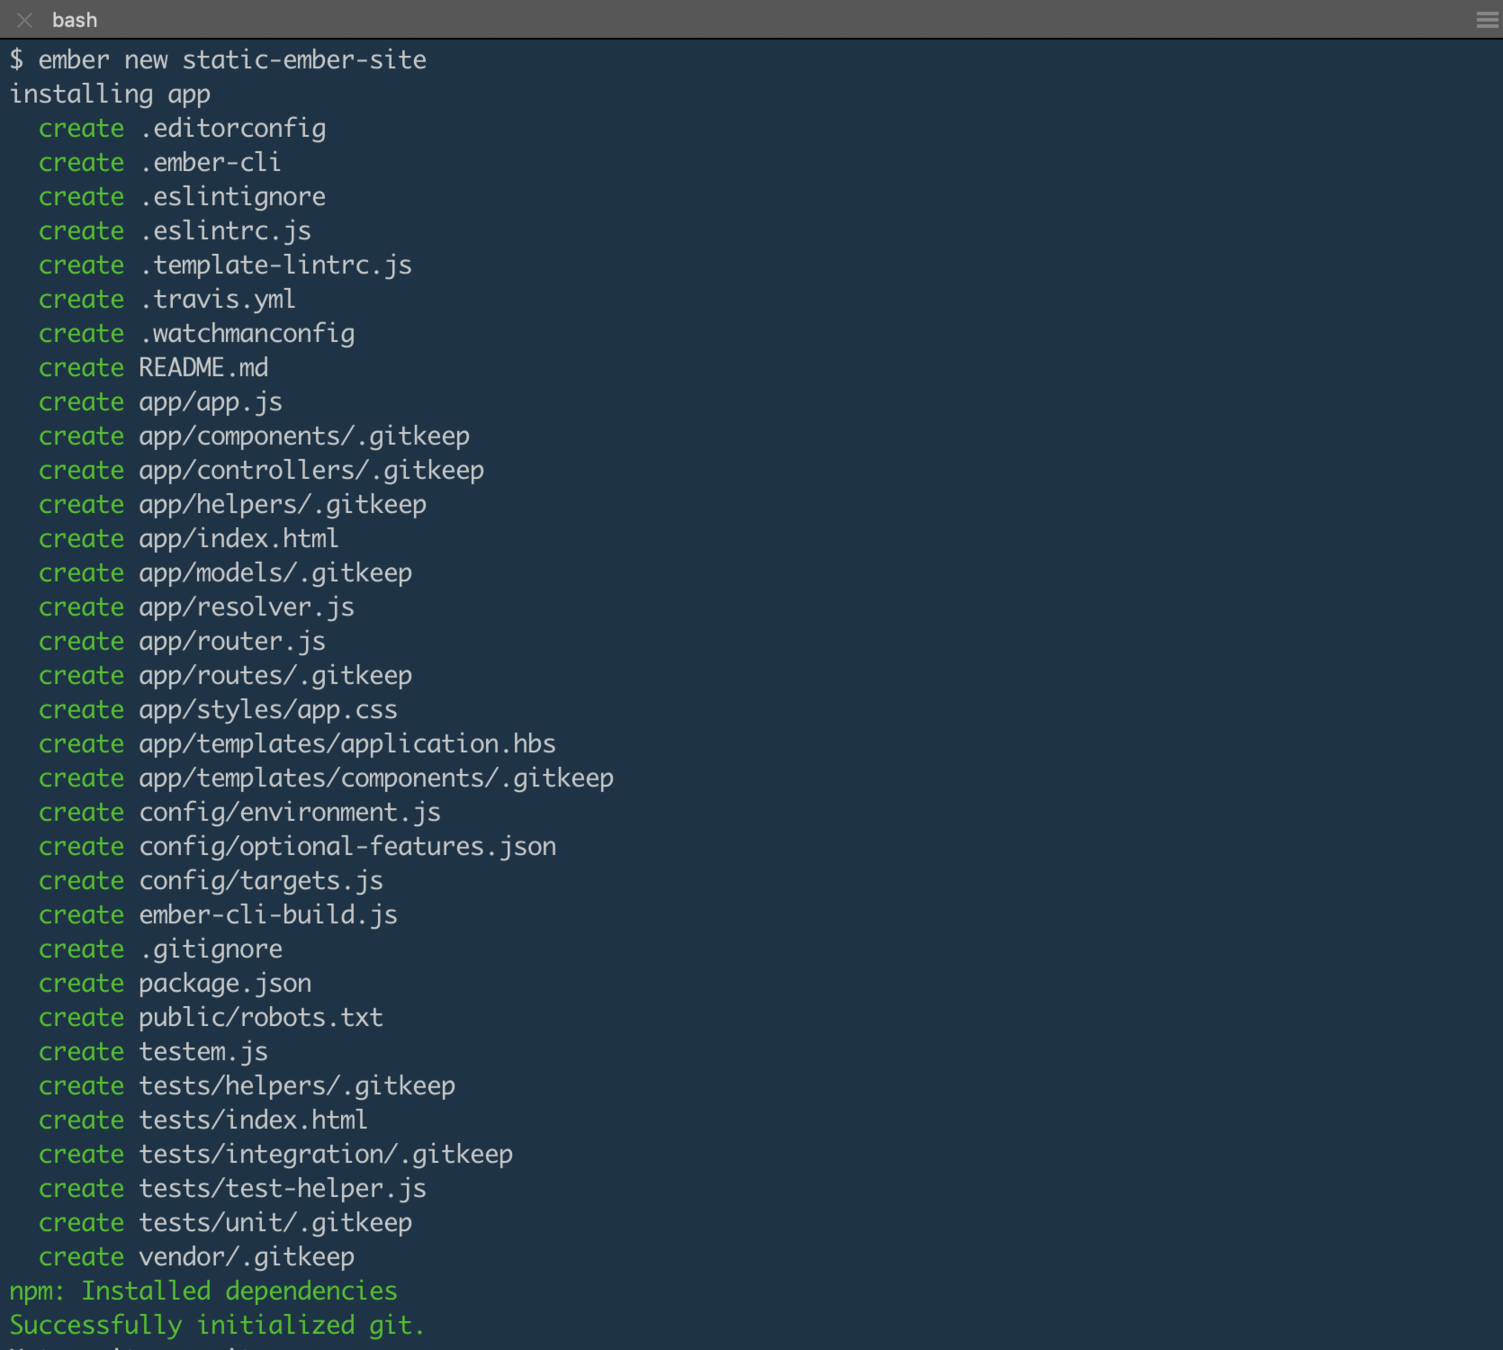Click the 'app/templates/components/.gitkeep' path
Viewport: 1503px width, 1350px height.
[377, 778]
